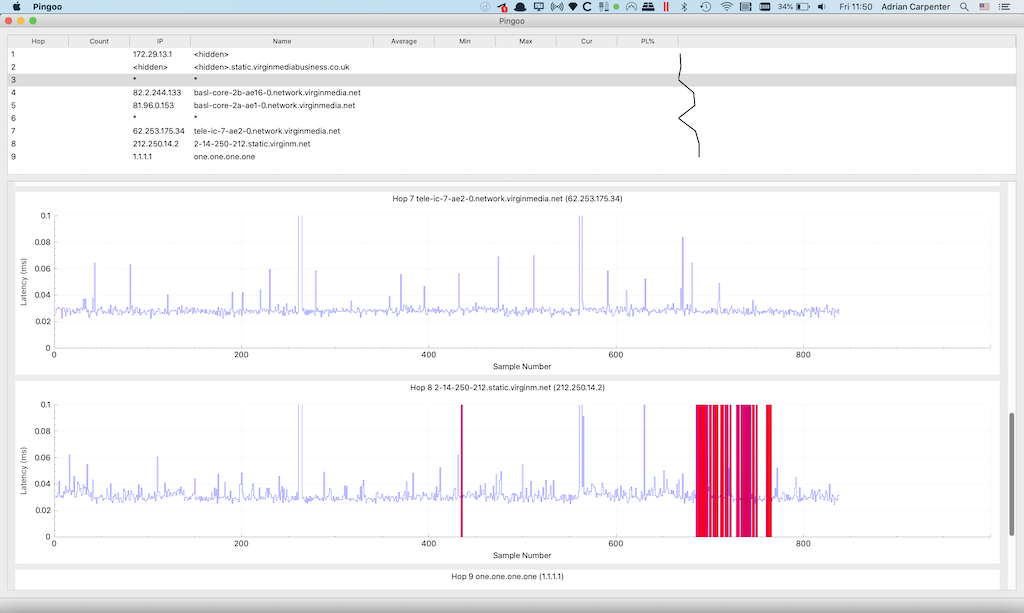The image size is (1024, 613).
Task: Click the Pingoo window title
Action: pos(511,21)
